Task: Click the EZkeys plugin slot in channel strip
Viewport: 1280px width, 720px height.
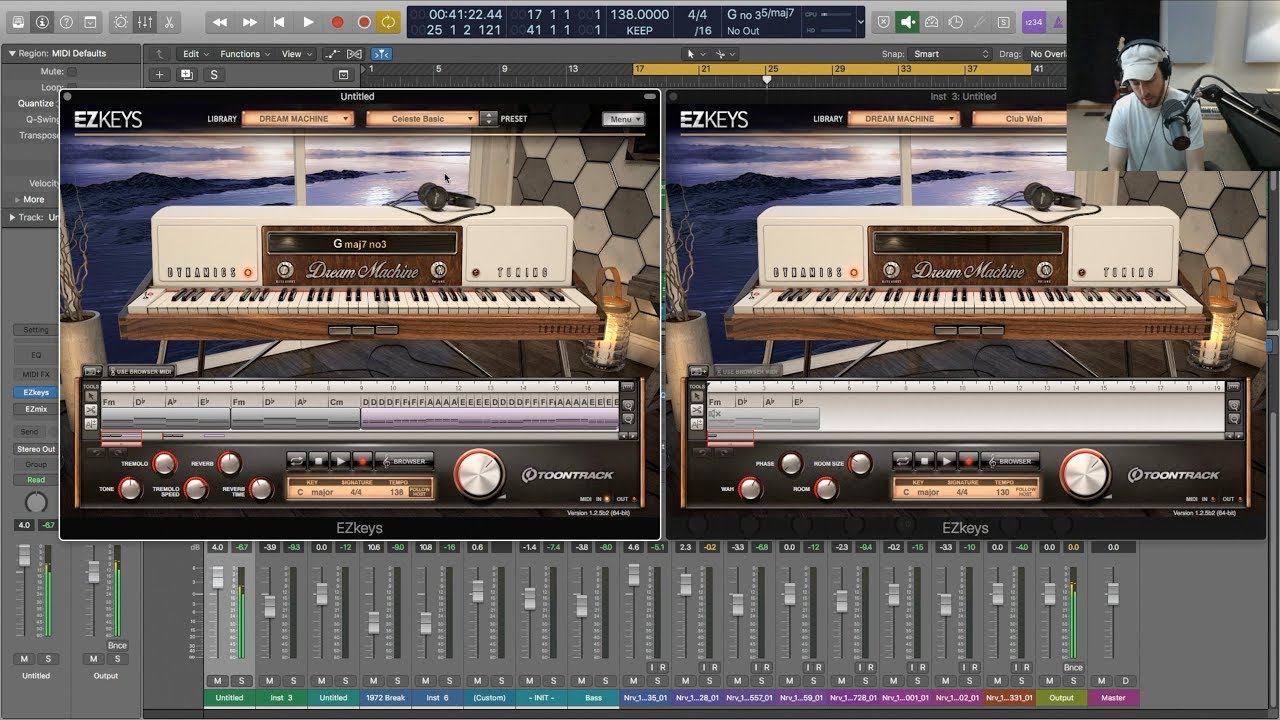Action: pos(36,393)
